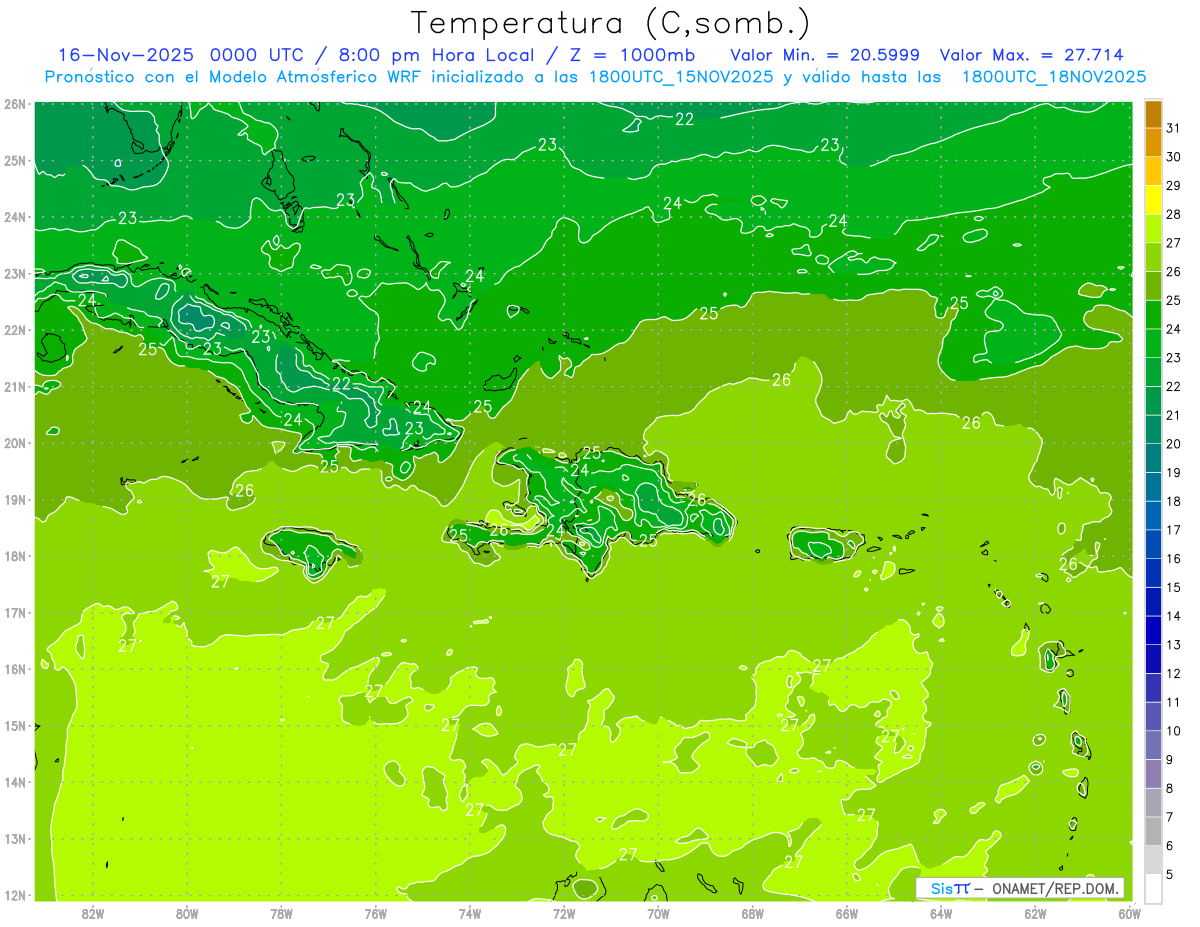1200x927 pixels.
Task: Click the 17N latitude axis label
Action: pyautogui.click(x=15, y=612)
